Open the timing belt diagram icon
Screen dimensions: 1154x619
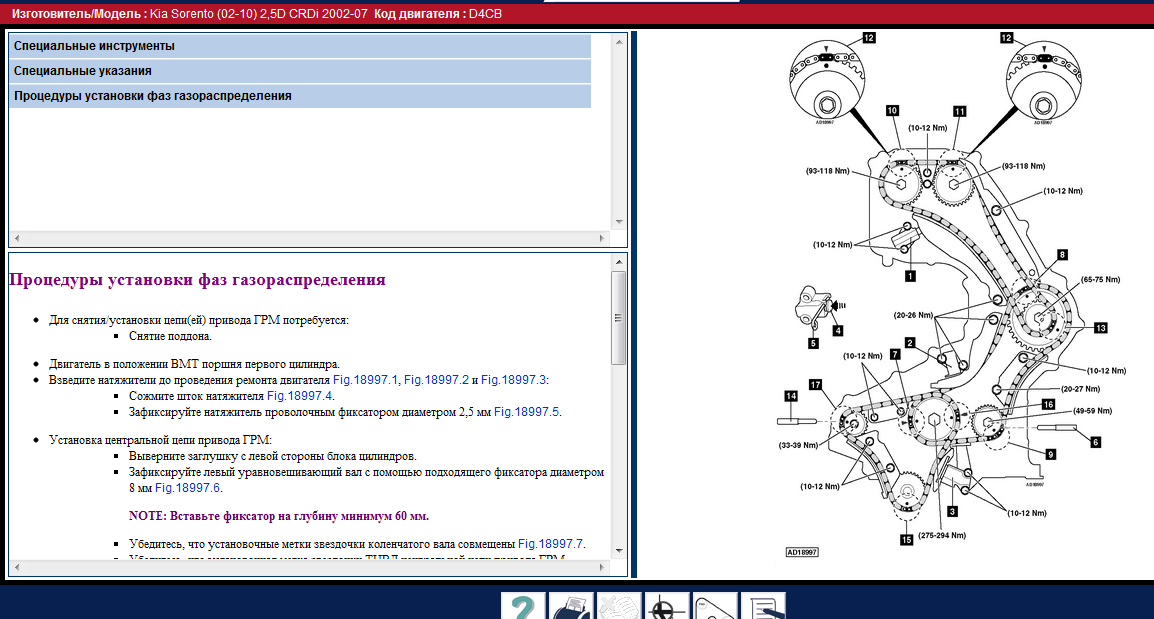(x=715, y=606)
